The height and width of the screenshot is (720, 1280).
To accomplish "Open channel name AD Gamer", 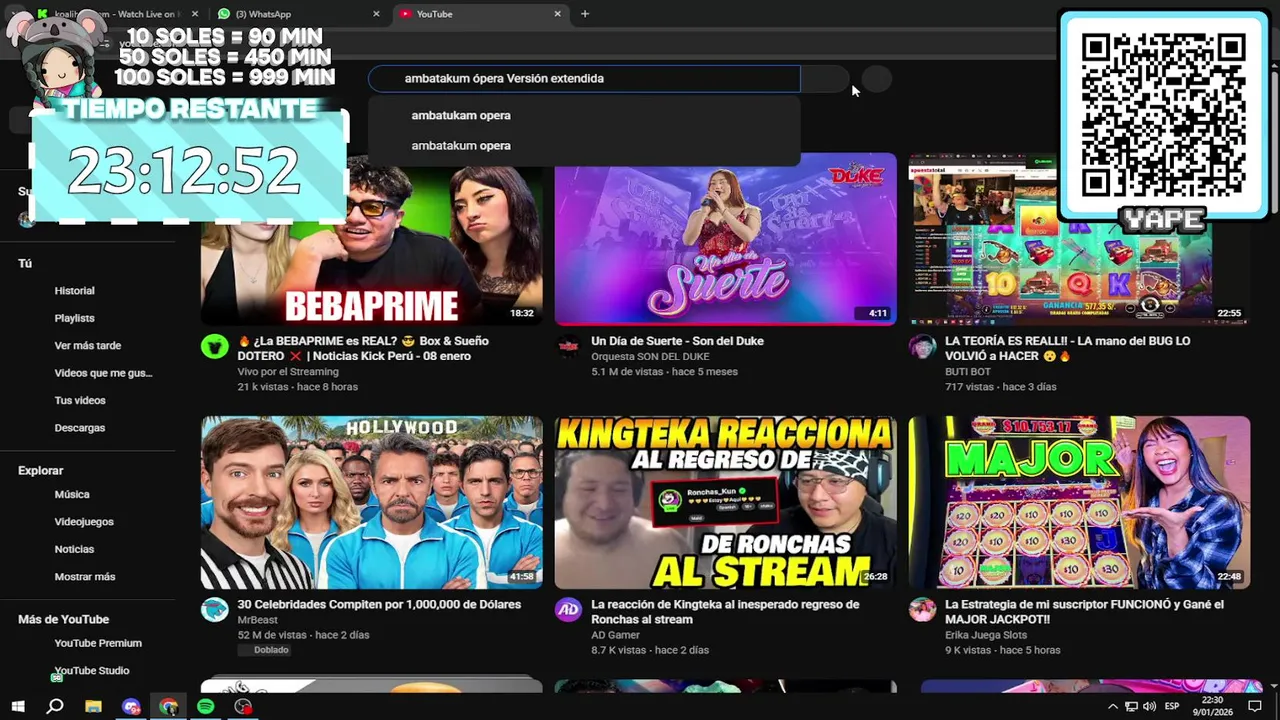I will pyautogui.click(x=615, y=635).
